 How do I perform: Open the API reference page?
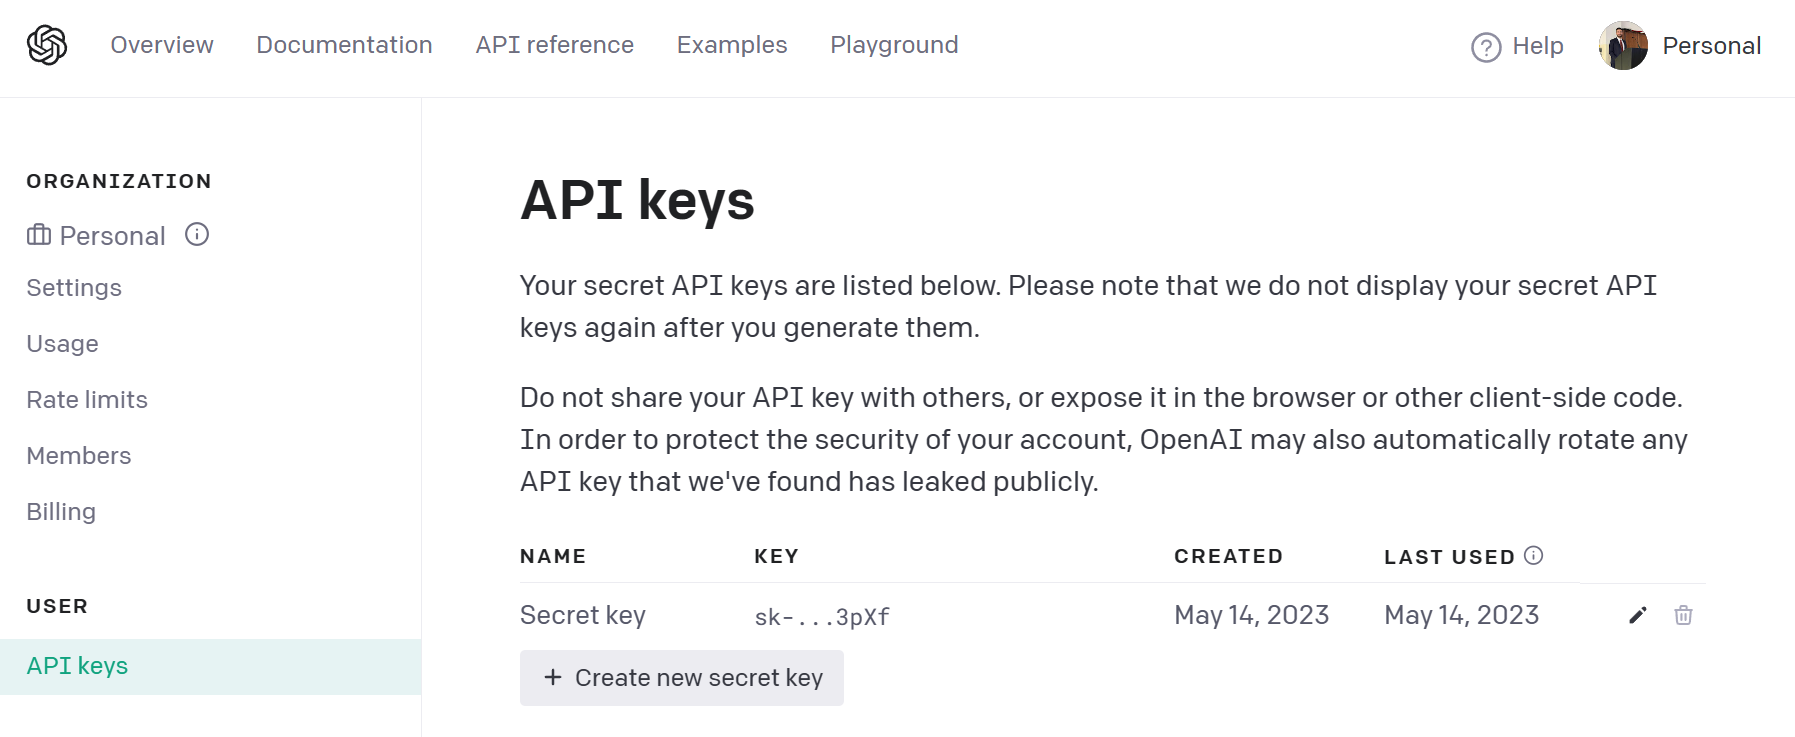[x=554, y=45]
